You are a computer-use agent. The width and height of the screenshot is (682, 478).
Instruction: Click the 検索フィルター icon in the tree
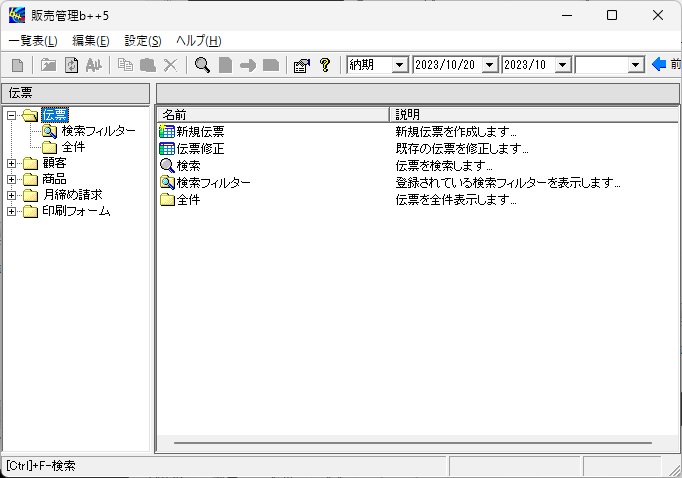click(x=50, y=131)
